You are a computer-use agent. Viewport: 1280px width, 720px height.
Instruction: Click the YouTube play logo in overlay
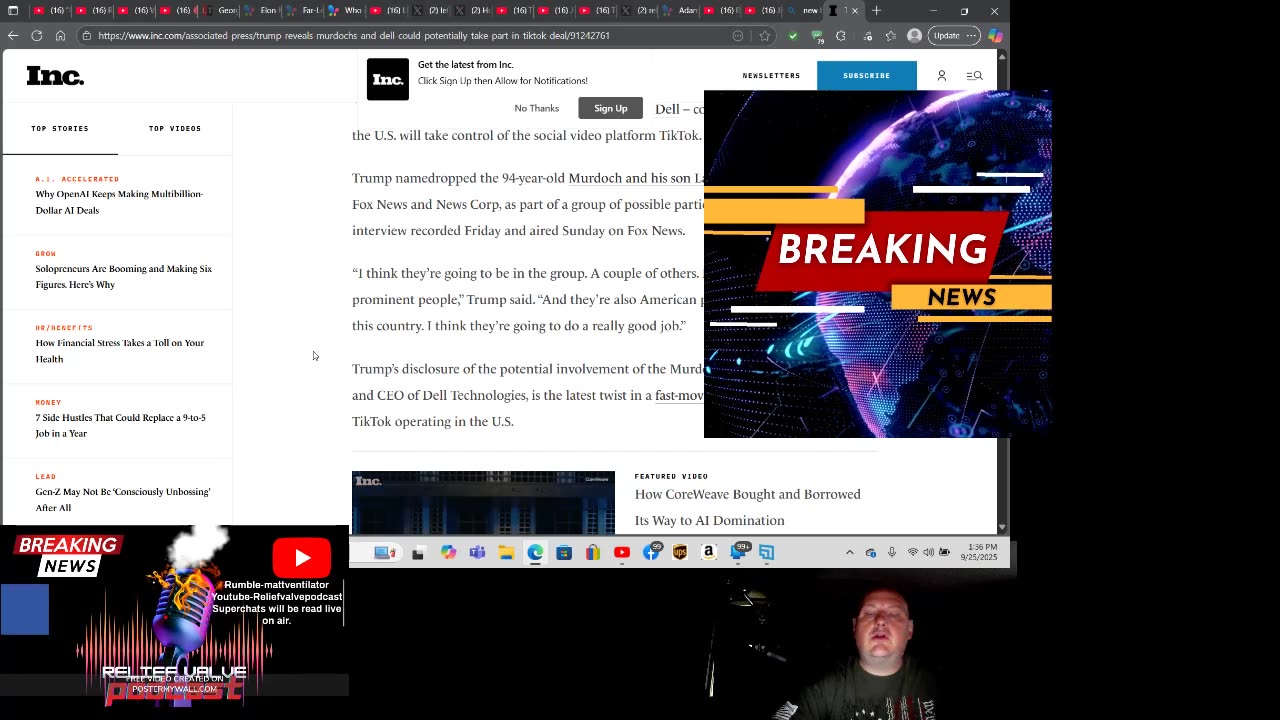click(x=302, y=558)
